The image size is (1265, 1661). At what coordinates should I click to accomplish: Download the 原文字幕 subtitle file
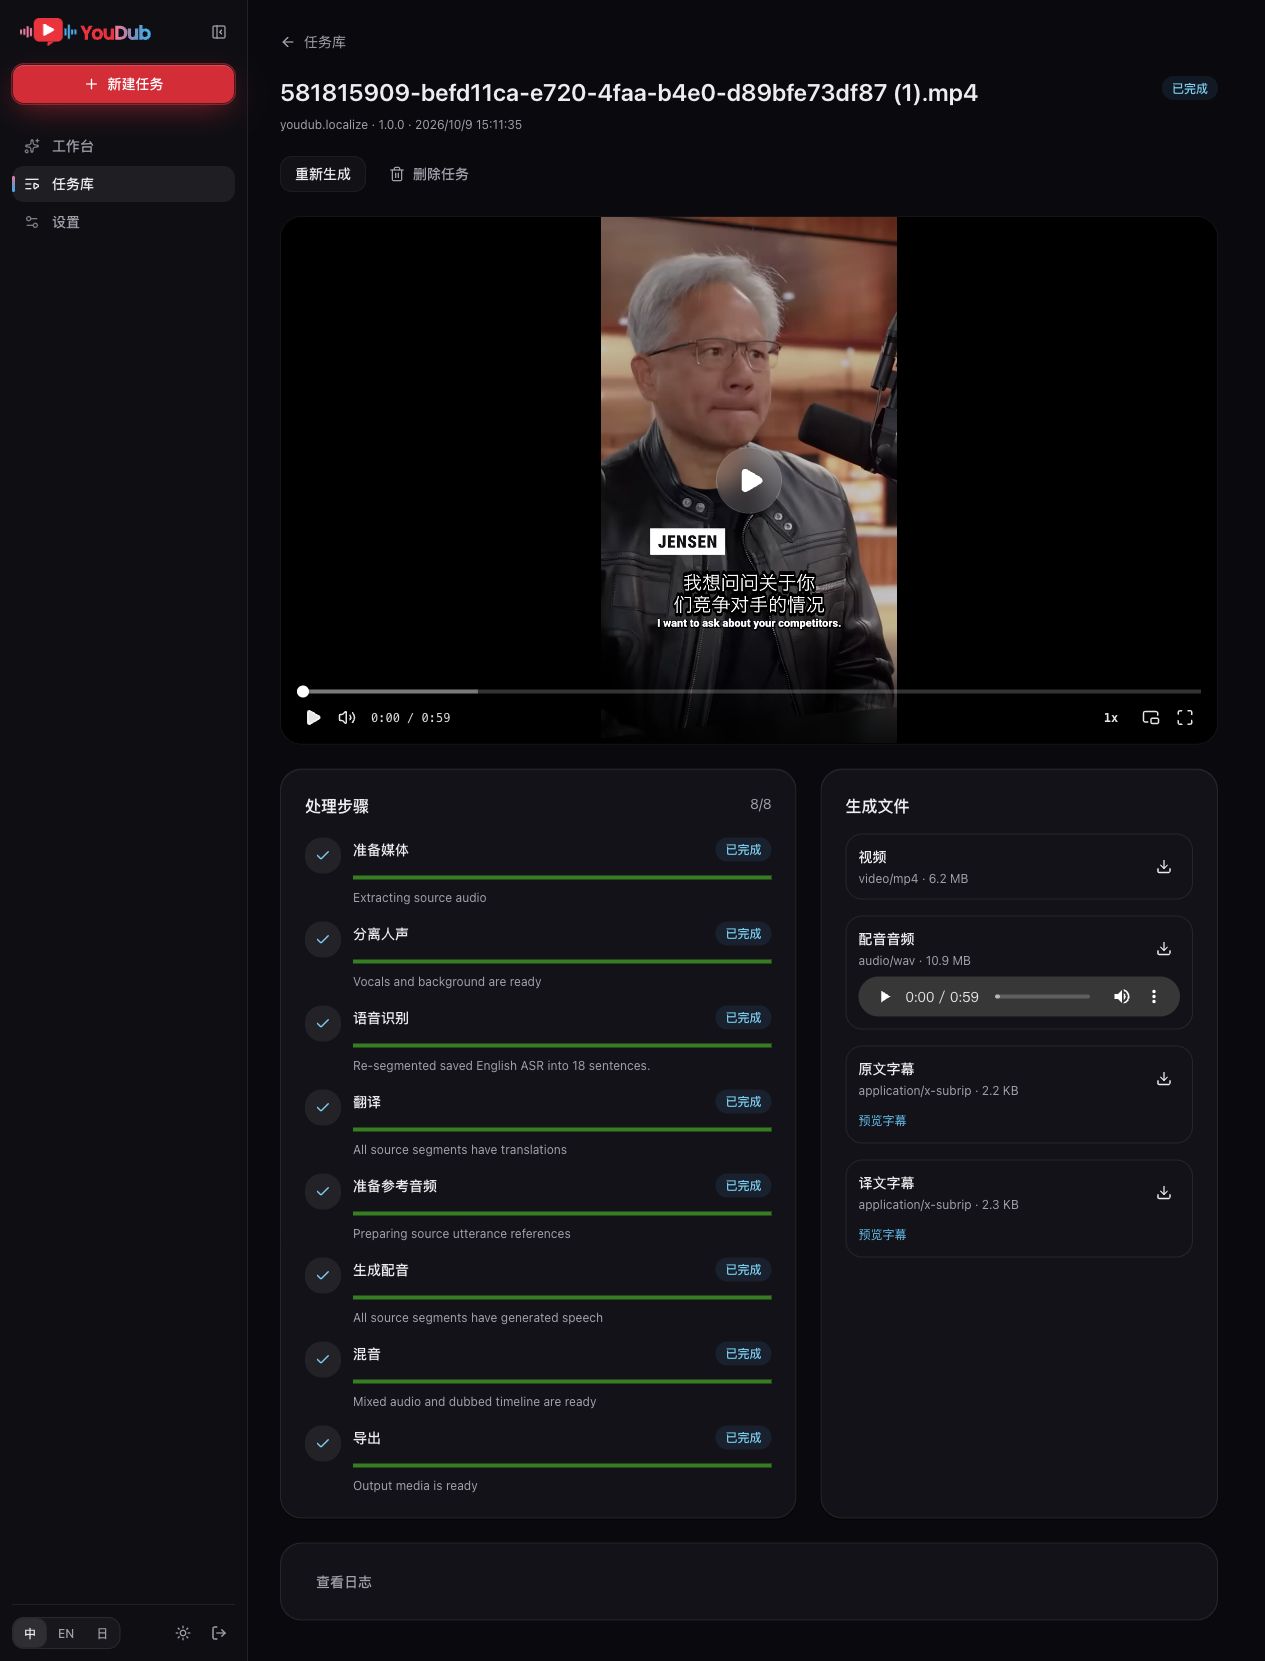click(1164, 1078)
